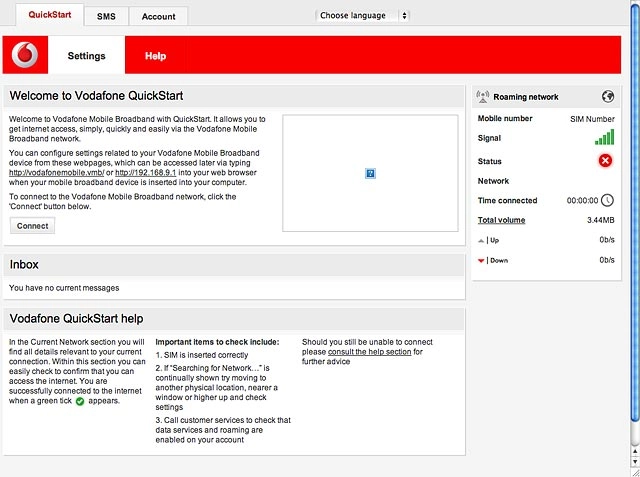This screenshot has width=640, height=477.
Task: Click the globe icon in Roaming network header
Action: point(608,97)
